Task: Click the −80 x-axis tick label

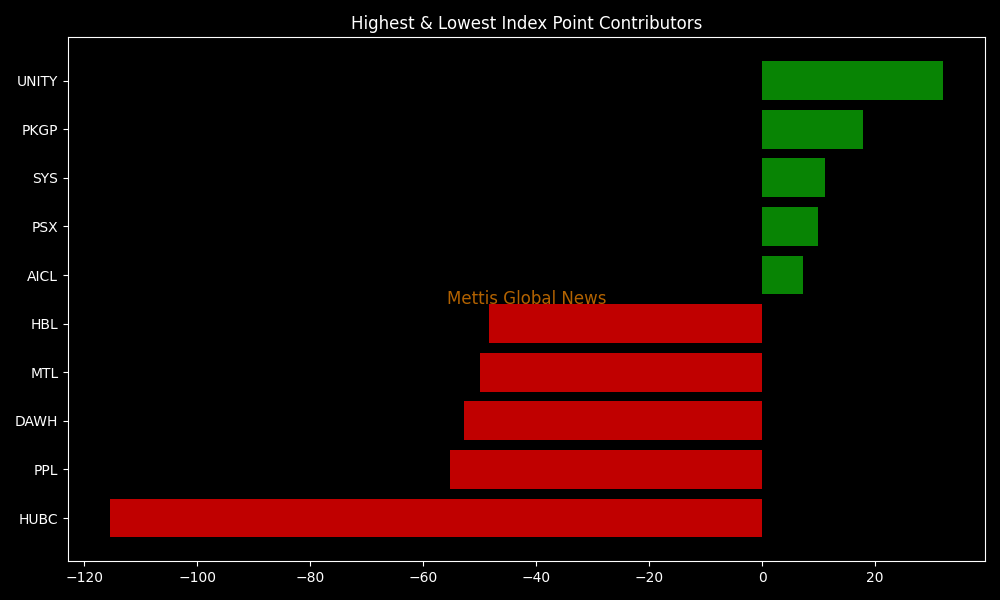Action: point(311,578)
